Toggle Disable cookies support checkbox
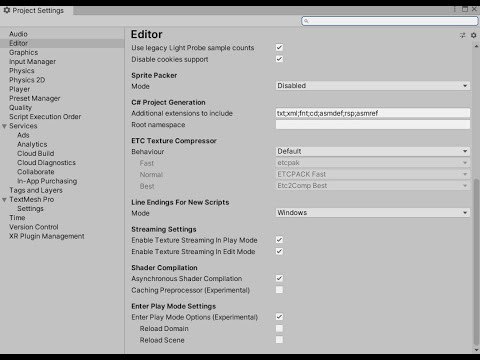480x360 pixels. (279, 59)
